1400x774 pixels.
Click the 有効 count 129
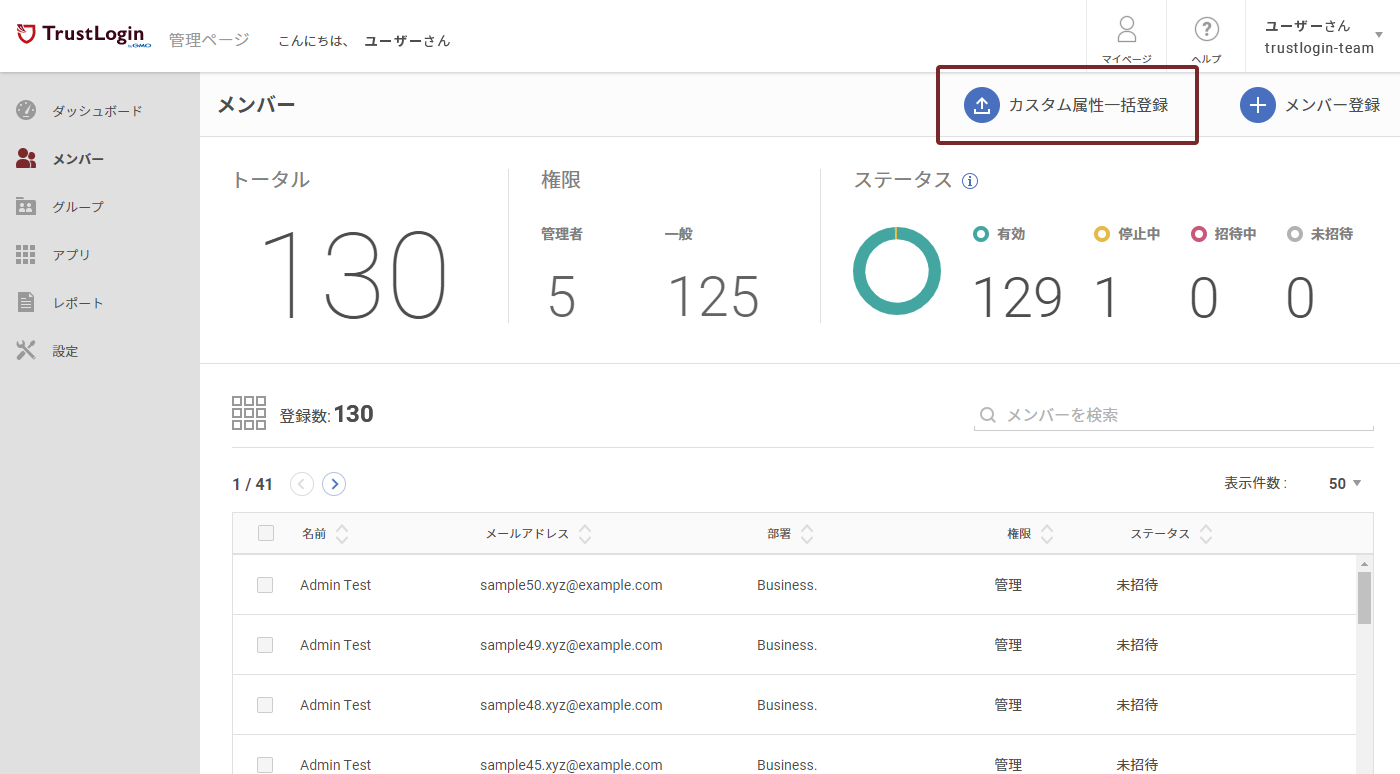1017,297
